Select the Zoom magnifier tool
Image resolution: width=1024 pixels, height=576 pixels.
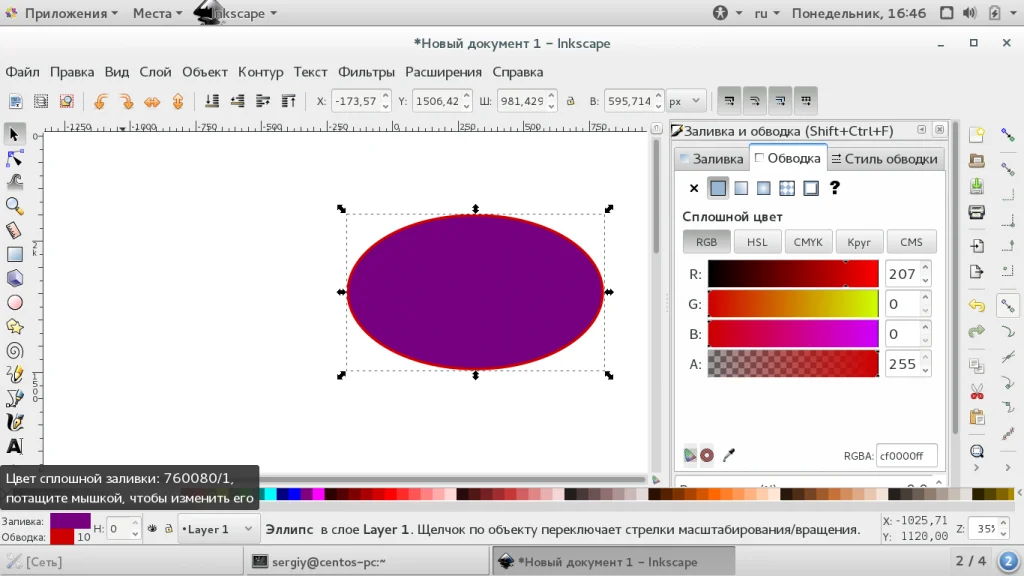(x=15, y=206)
